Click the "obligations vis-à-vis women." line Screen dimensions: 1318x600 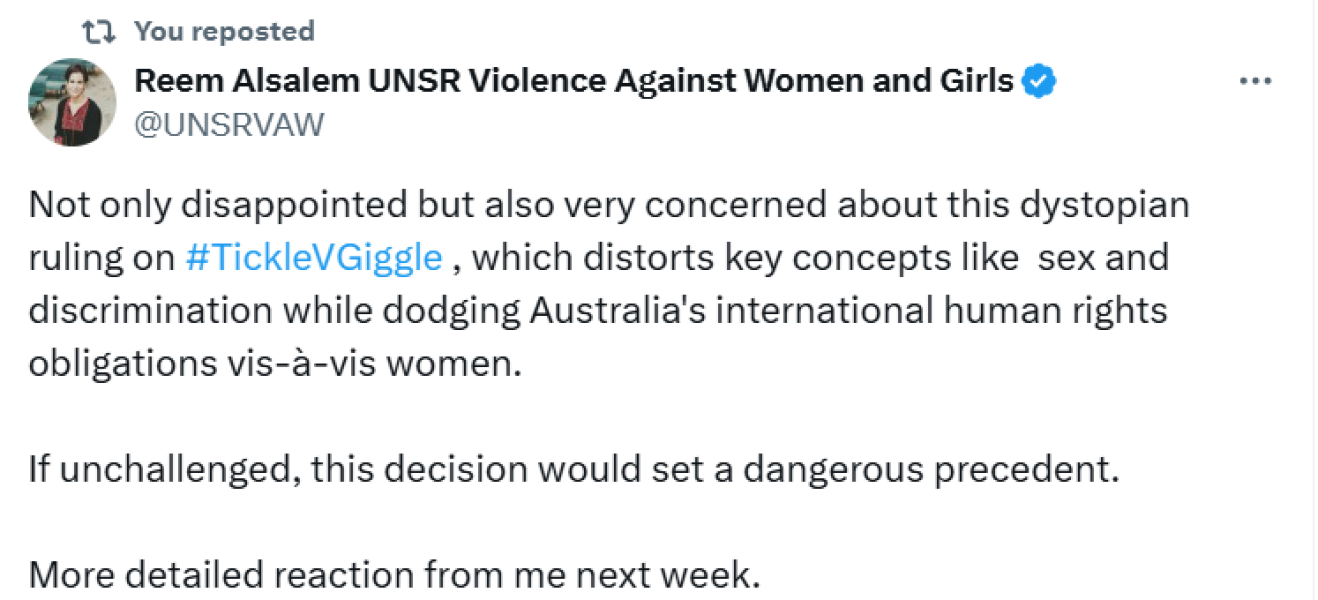(x=275, y=362)
